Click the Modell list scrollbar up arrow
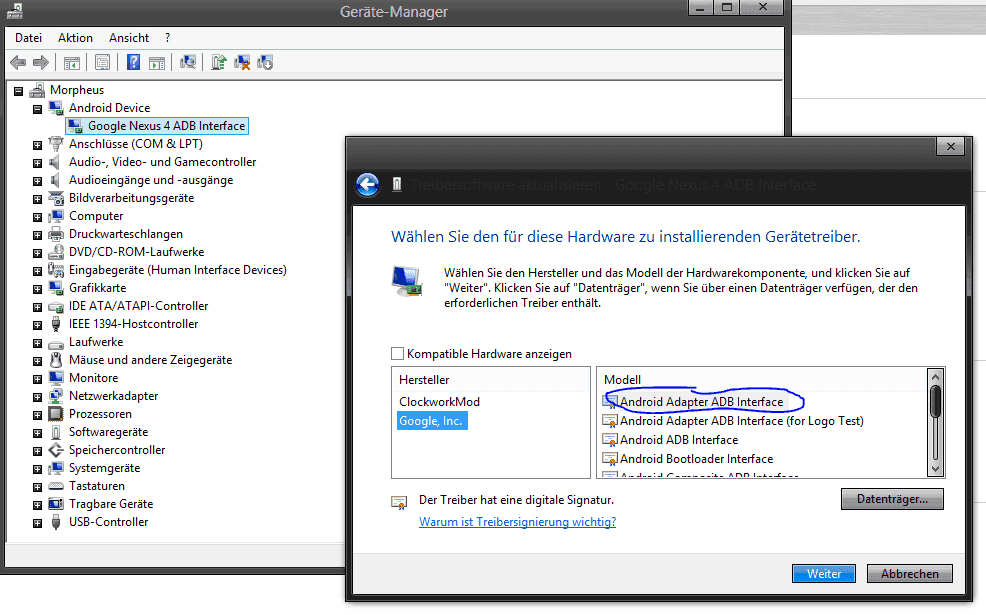986x615 pixels. tap(935, 377)
